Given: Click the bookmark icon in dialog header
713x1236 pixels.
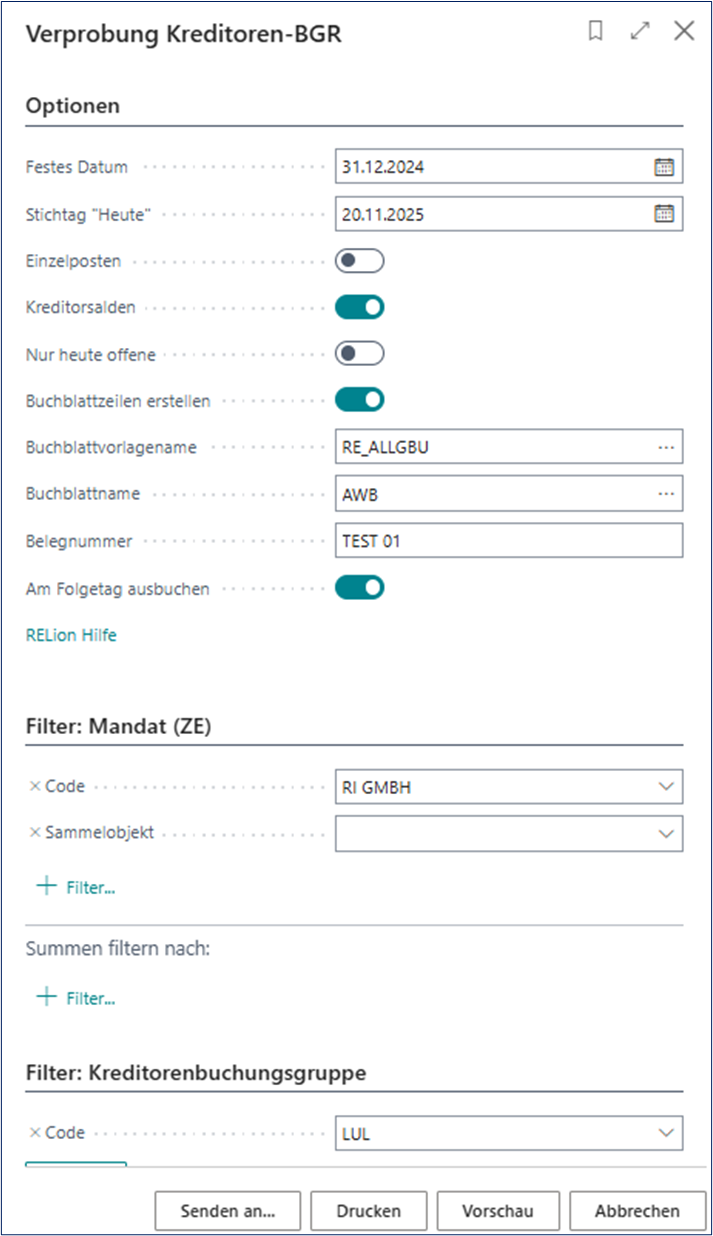Looking at the screenshot, I should (x=596, y=32).
